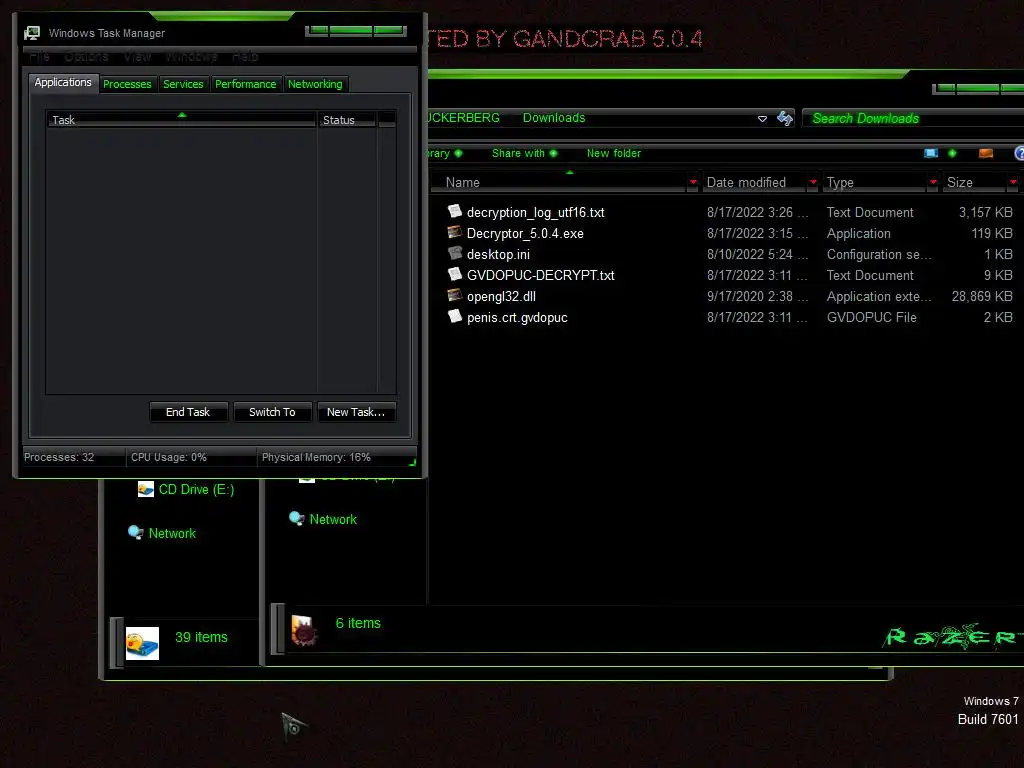Expand the view options dropdown arrow
Screen dimensions: 1024x768
tap(952, 153)
